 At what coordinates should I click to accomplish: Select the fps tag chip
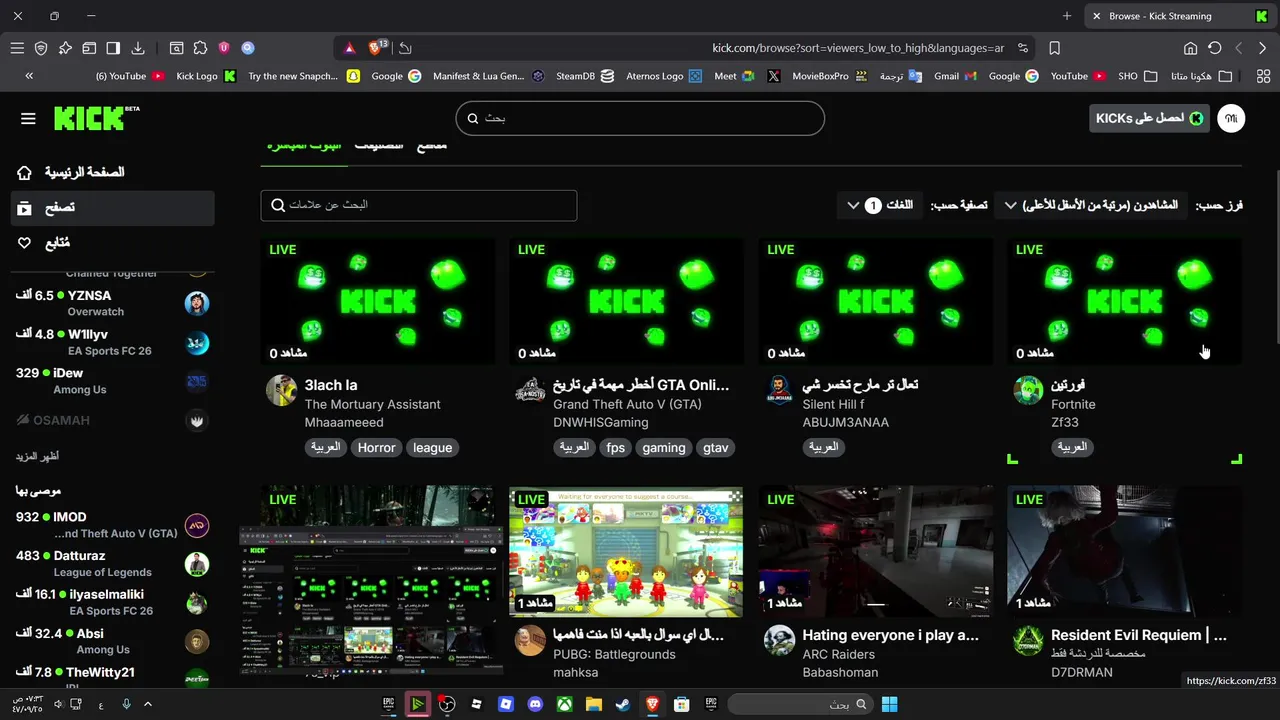616,448
